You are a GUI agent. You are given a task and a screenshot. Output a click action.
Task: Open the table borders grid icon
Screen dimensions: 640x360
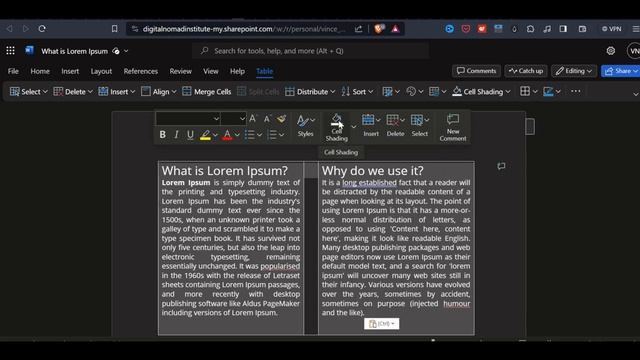(x=525, y=91)
